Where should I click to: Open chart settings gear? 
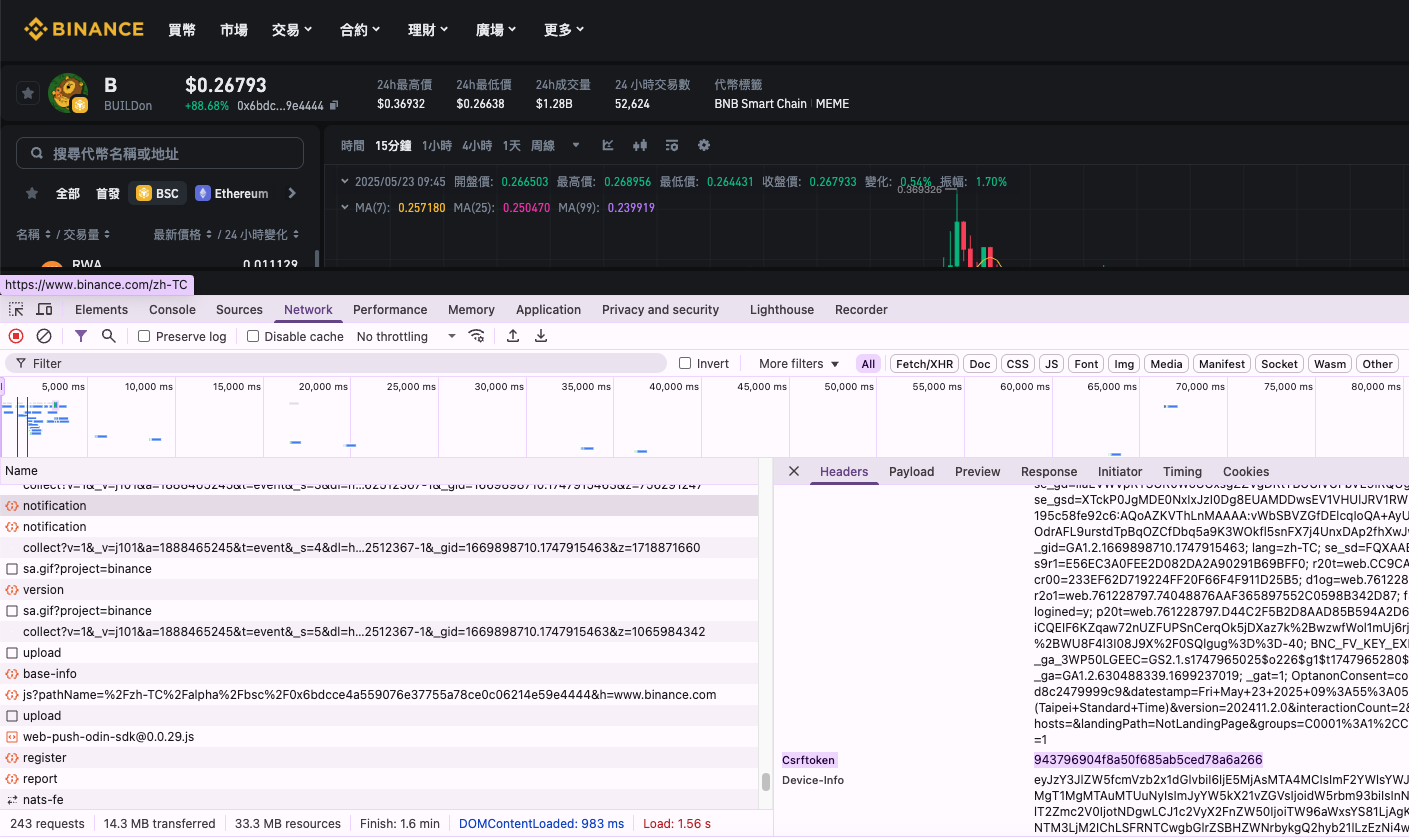(704, 145)
